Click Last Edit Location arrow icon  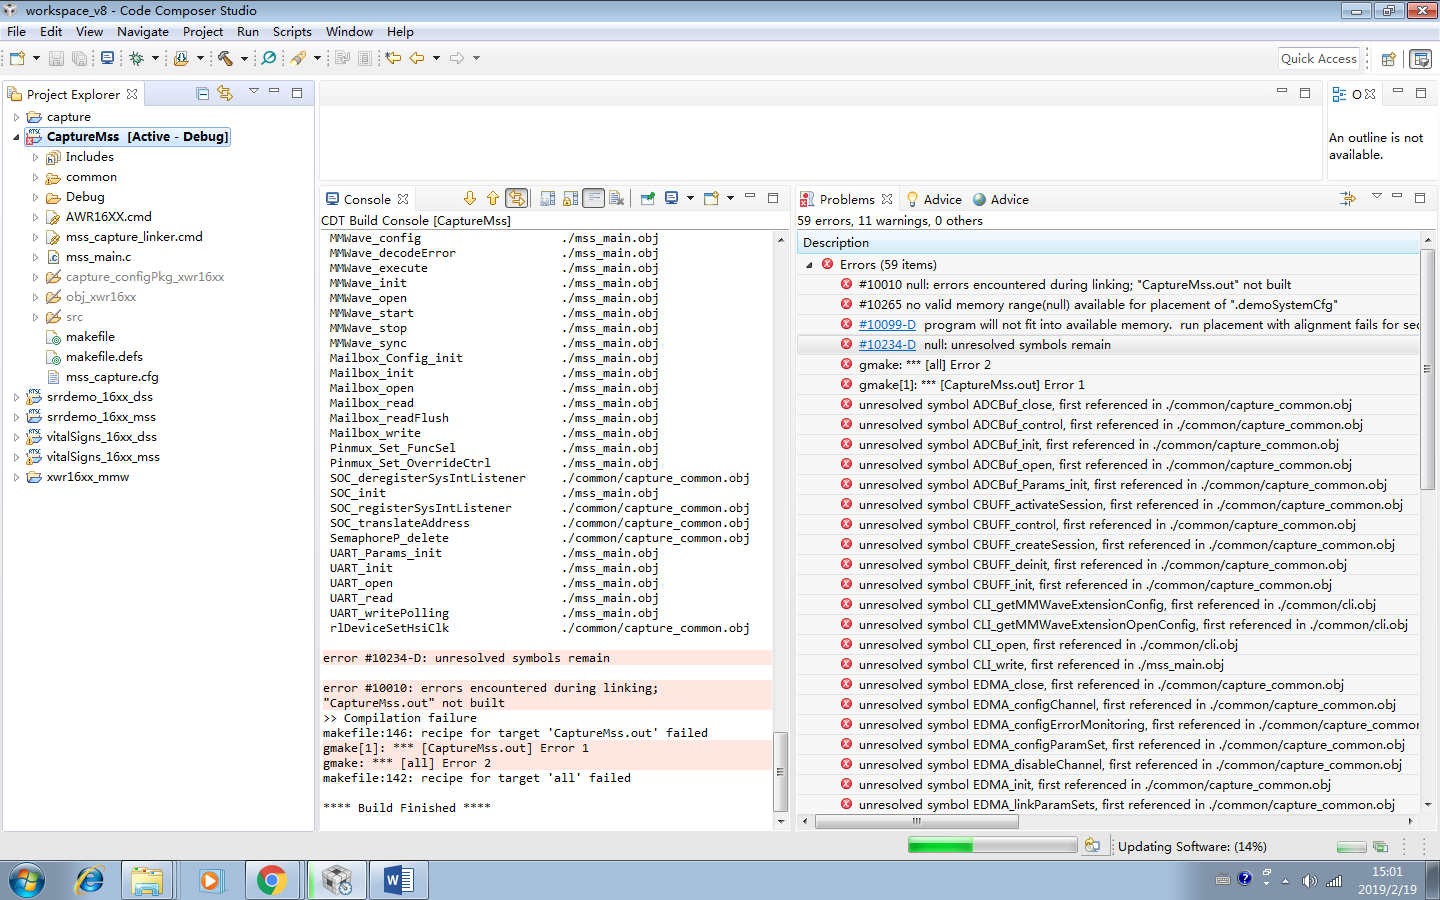coord(393,58)
